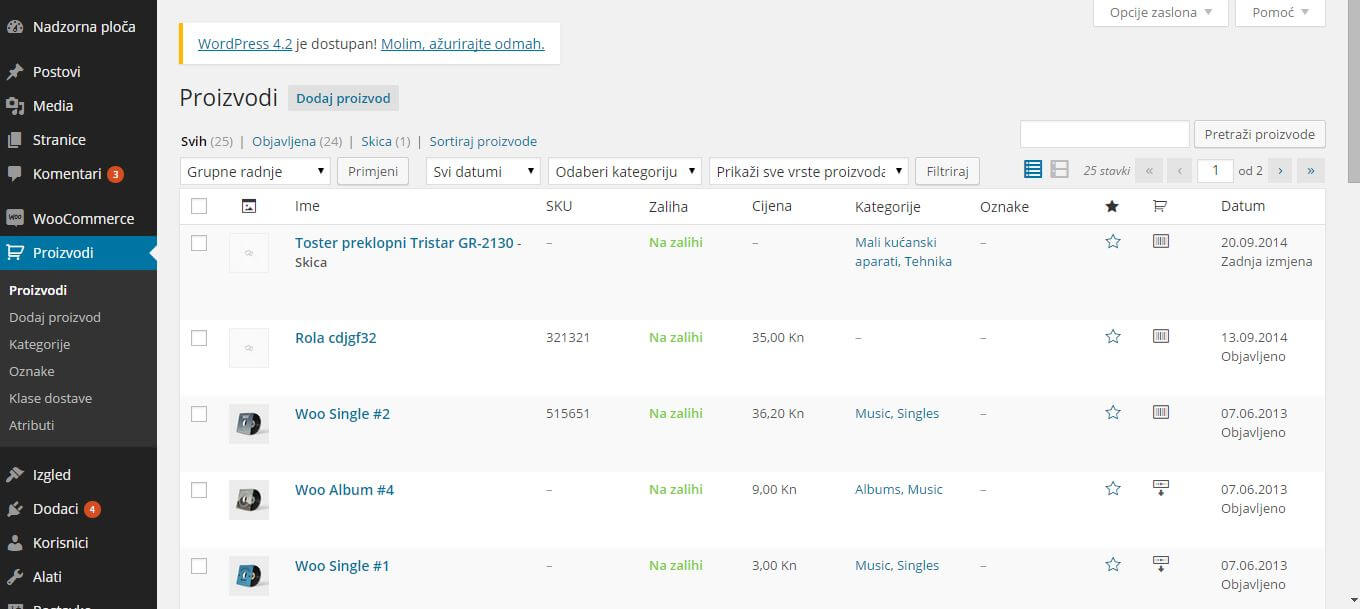Open WooCommerce in the sidebar menu

pyautogui.click(x=82, y=218)
